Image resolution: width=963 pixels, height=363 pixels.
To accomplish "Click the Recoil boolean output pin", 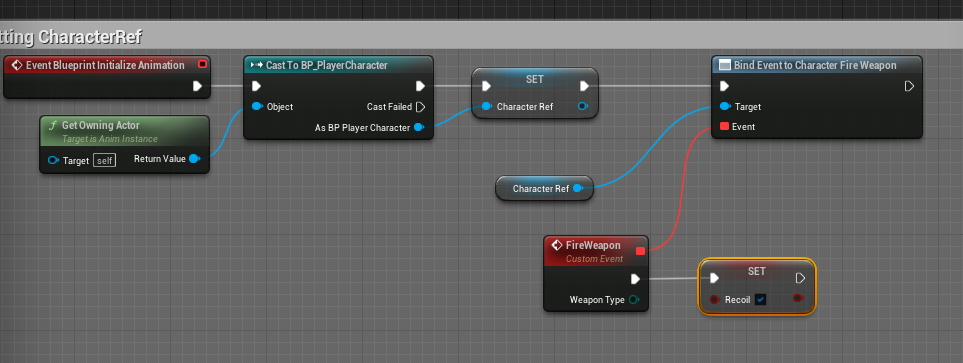I will tap(798, 299).
